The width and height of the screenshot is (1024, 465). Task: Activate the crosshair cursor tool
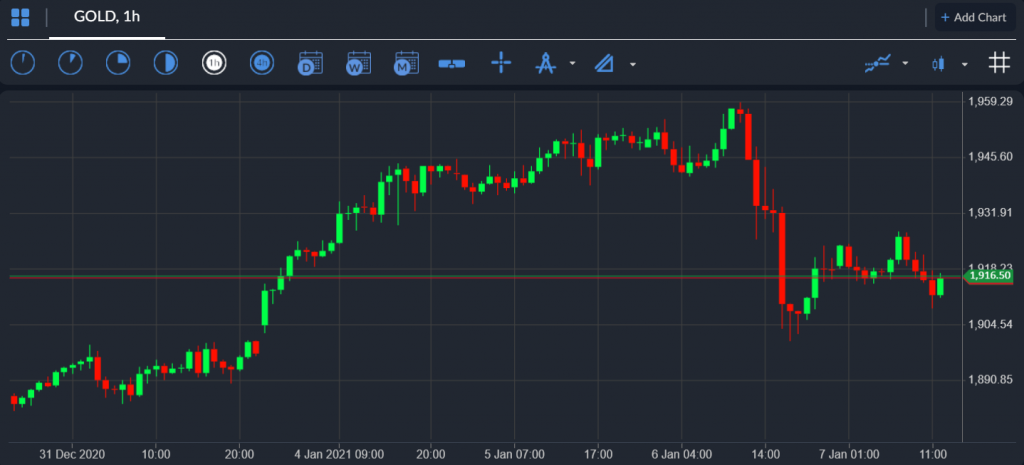501,63
